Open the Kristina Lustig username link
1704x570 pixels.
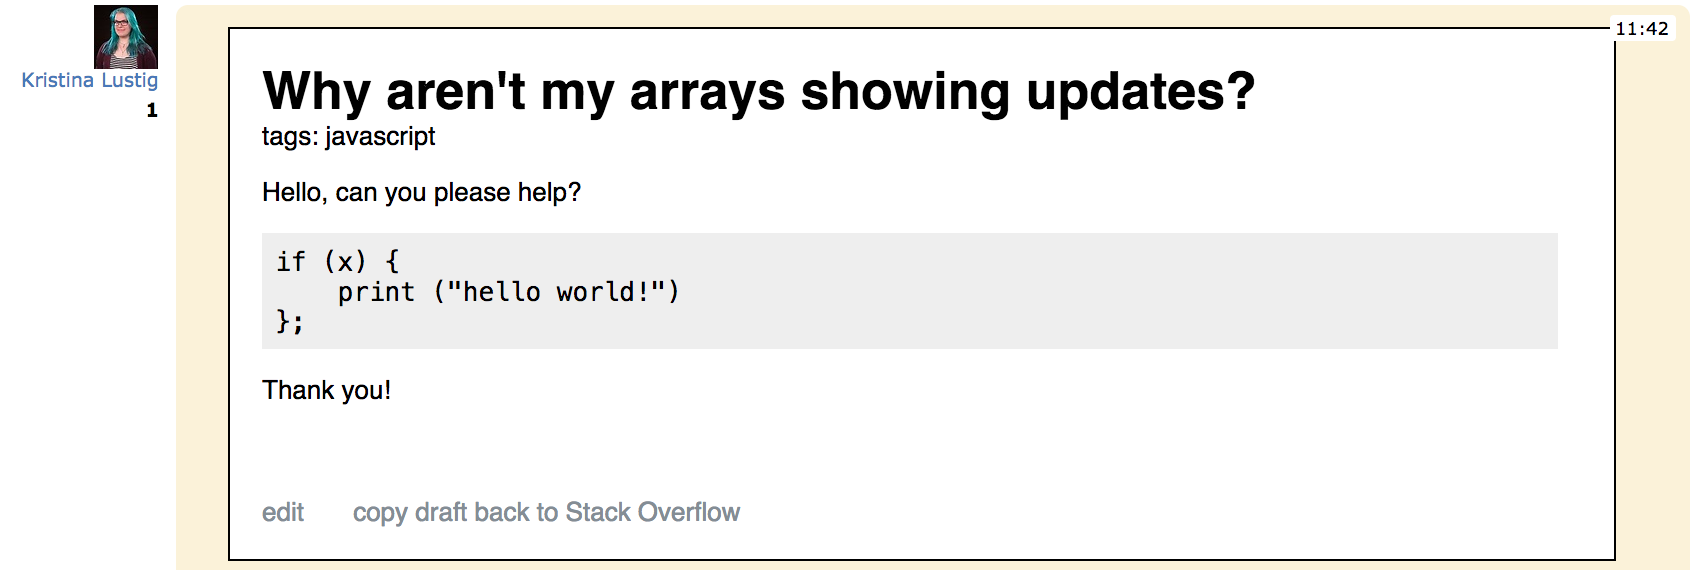tap(90, 80)
